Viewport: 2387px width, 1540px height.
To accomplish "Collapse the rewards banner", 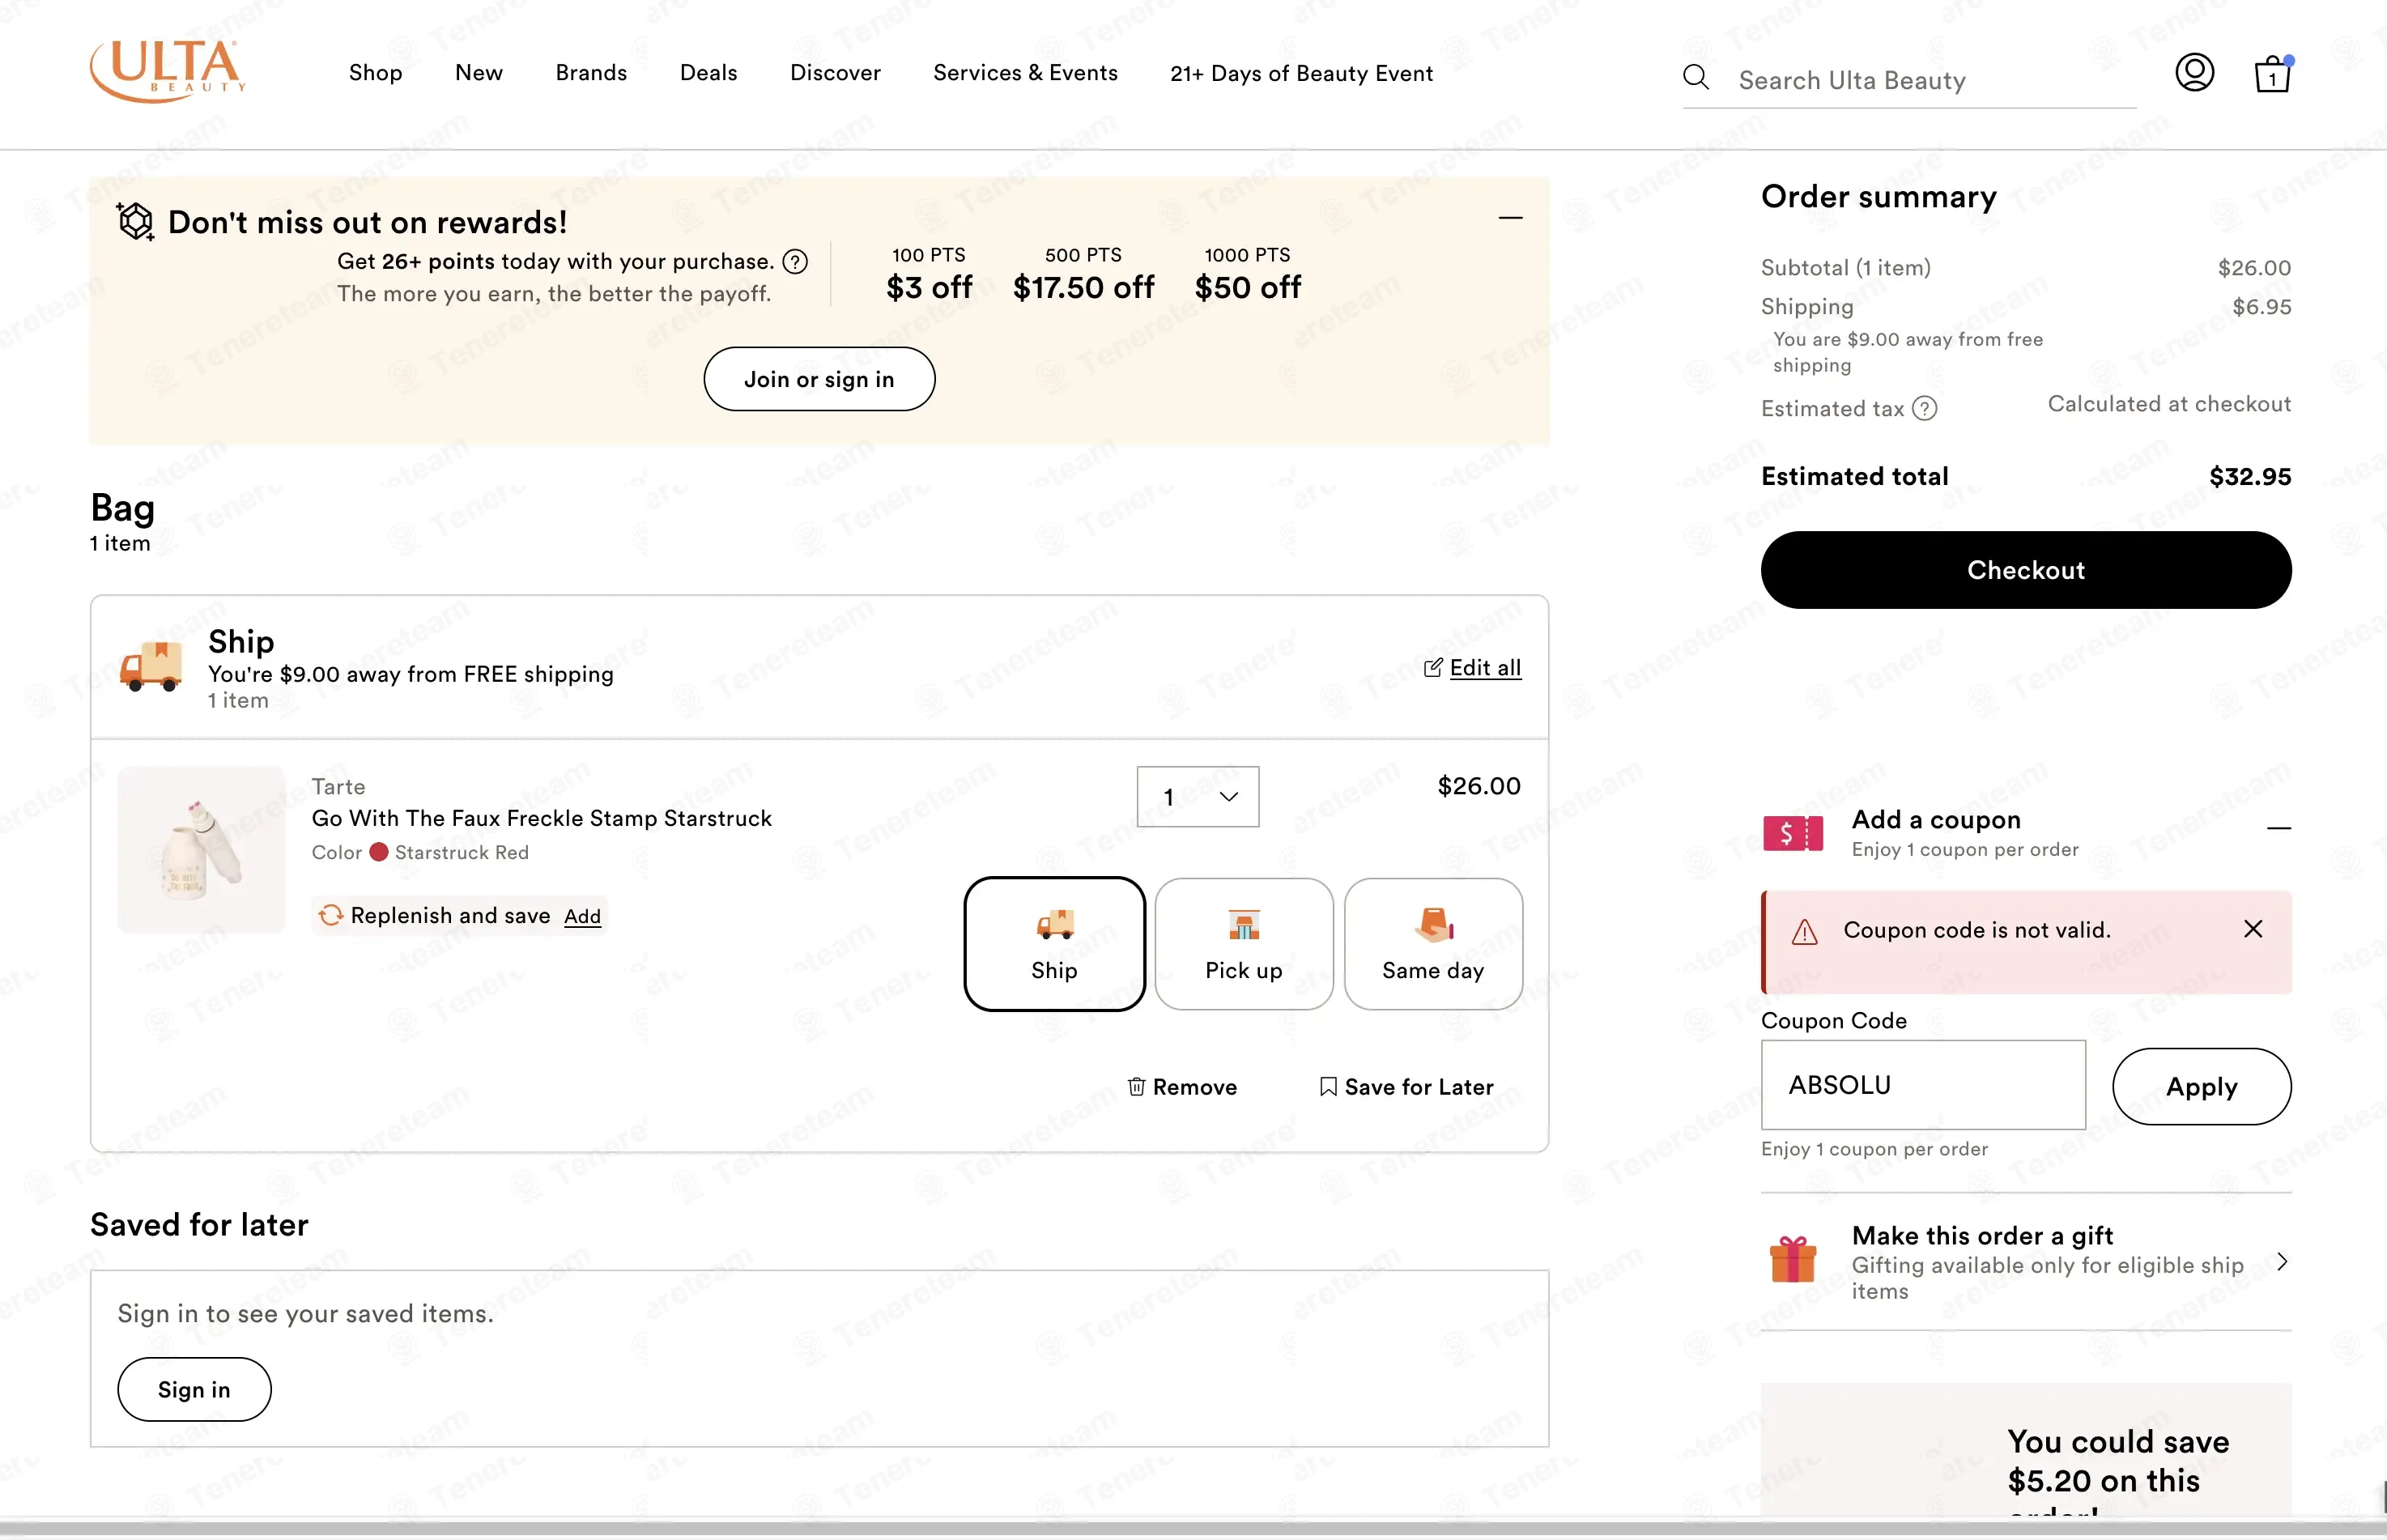I will click(x=1511, y=218).
